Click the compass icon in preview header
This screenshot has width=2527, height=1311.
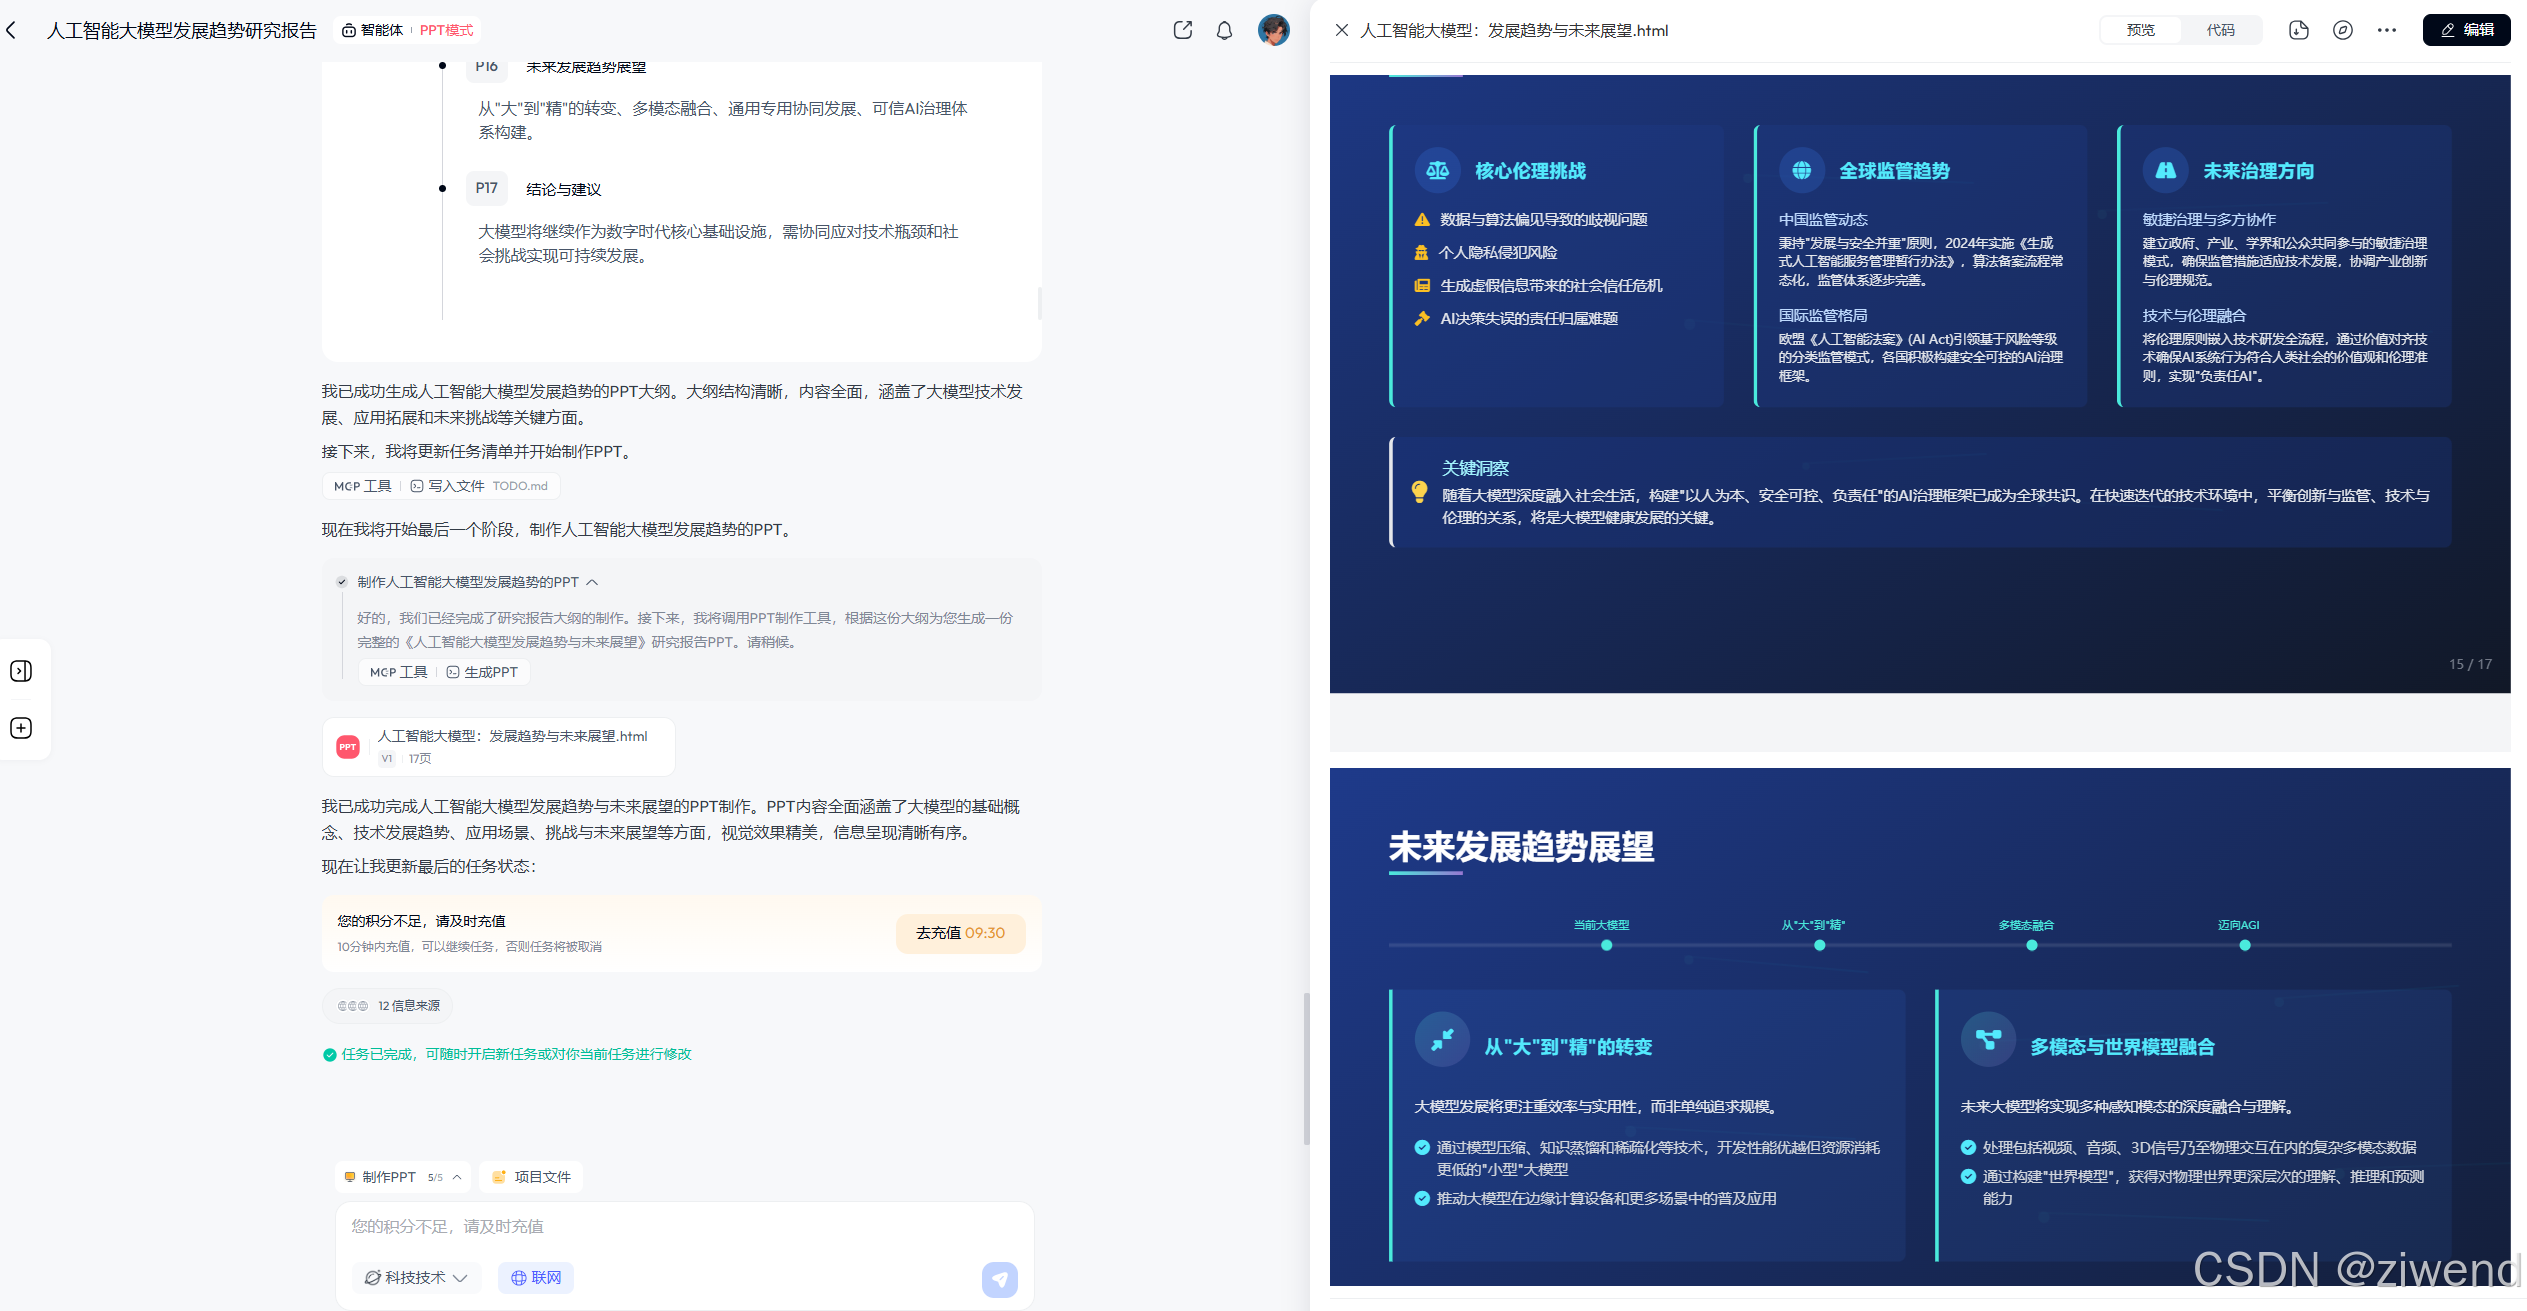pos(2342,30)
